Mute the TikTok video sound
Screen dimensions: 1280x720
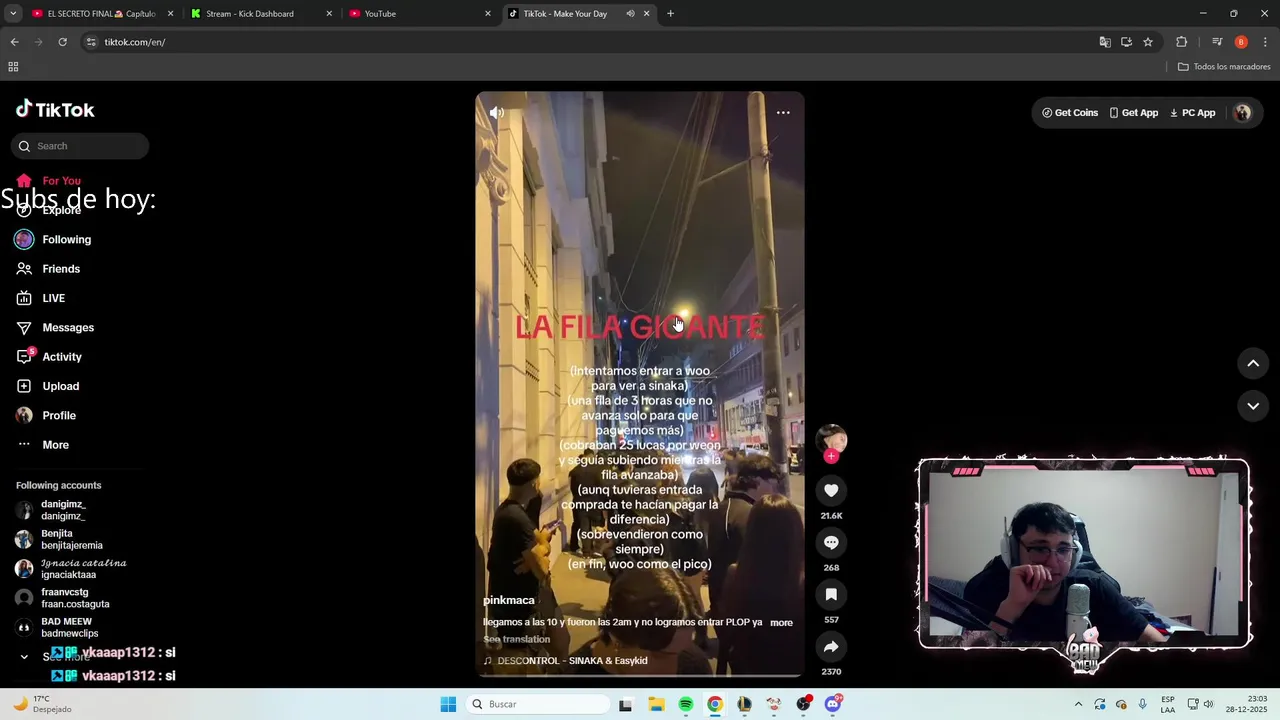click(496, 113)
